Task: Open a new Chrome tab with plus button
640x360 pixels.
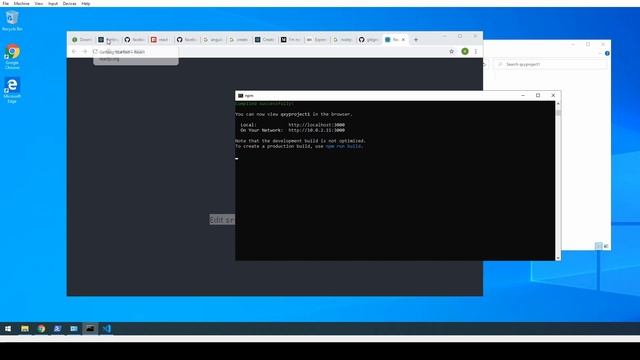Action: click(x=416, y=40)
